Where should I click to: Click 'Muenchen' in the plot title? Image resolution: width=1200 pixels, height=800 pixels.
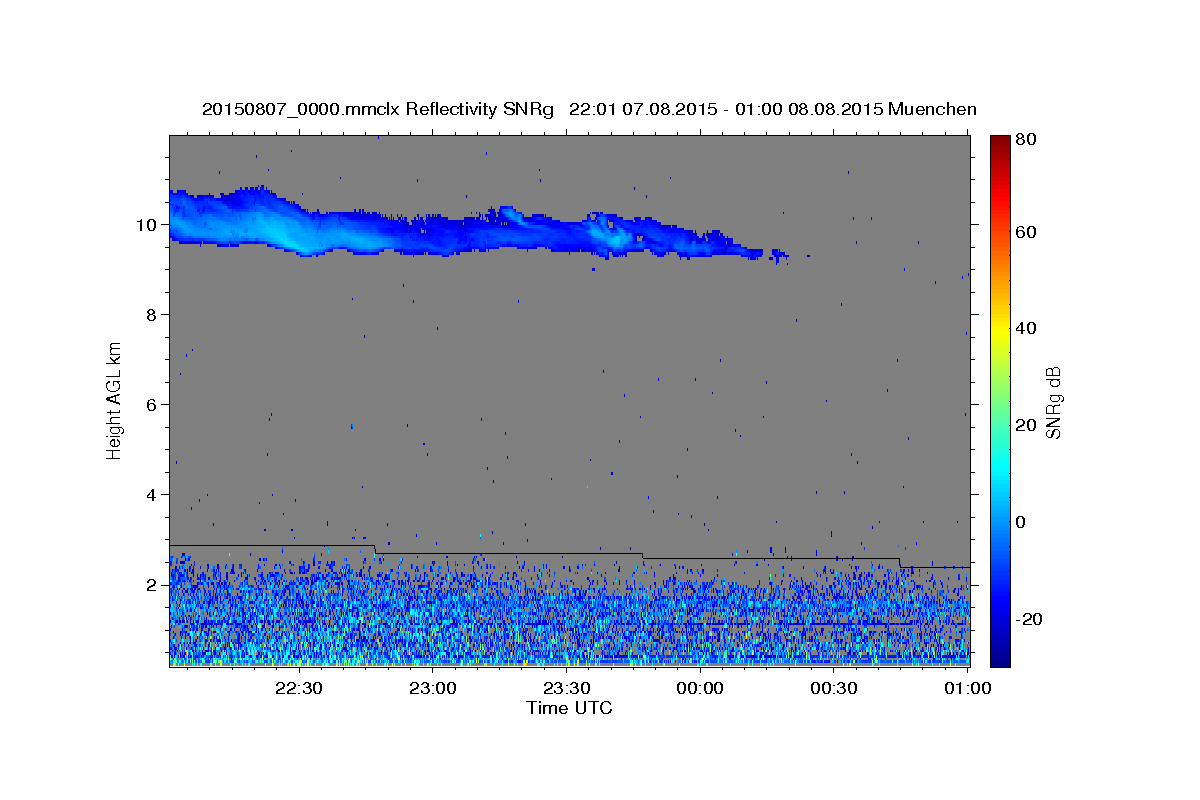tap(930, 110)
